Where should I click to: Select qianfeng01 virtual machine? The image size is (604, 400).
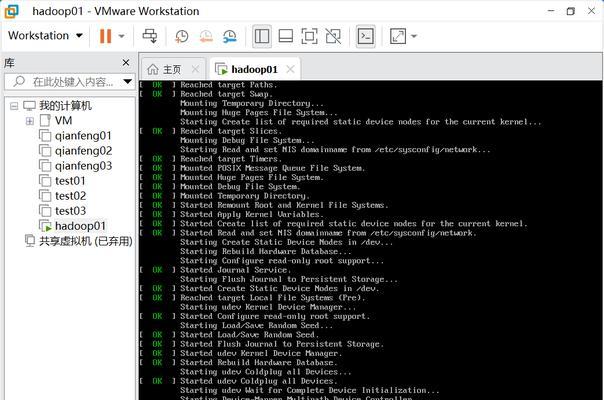click(x=83, y=136)
